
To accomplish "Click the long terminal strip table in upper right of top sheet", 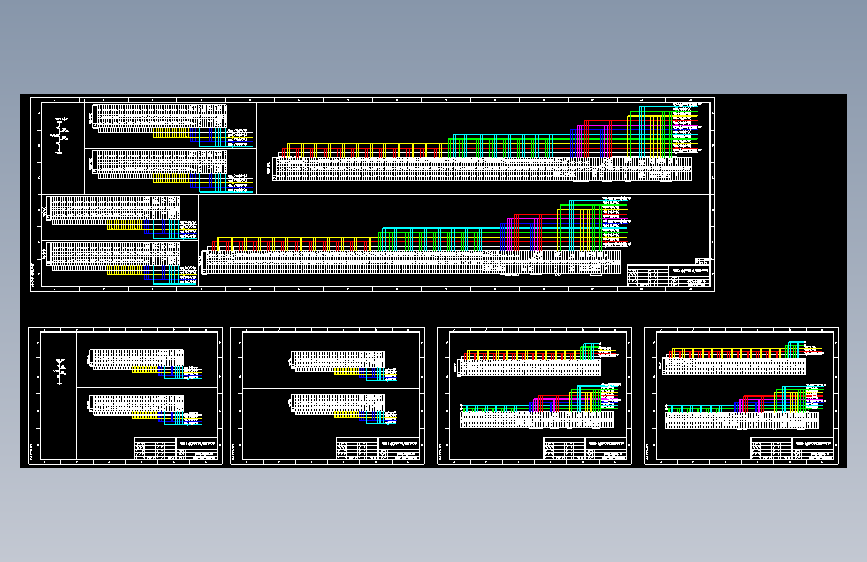I will 482,169.
